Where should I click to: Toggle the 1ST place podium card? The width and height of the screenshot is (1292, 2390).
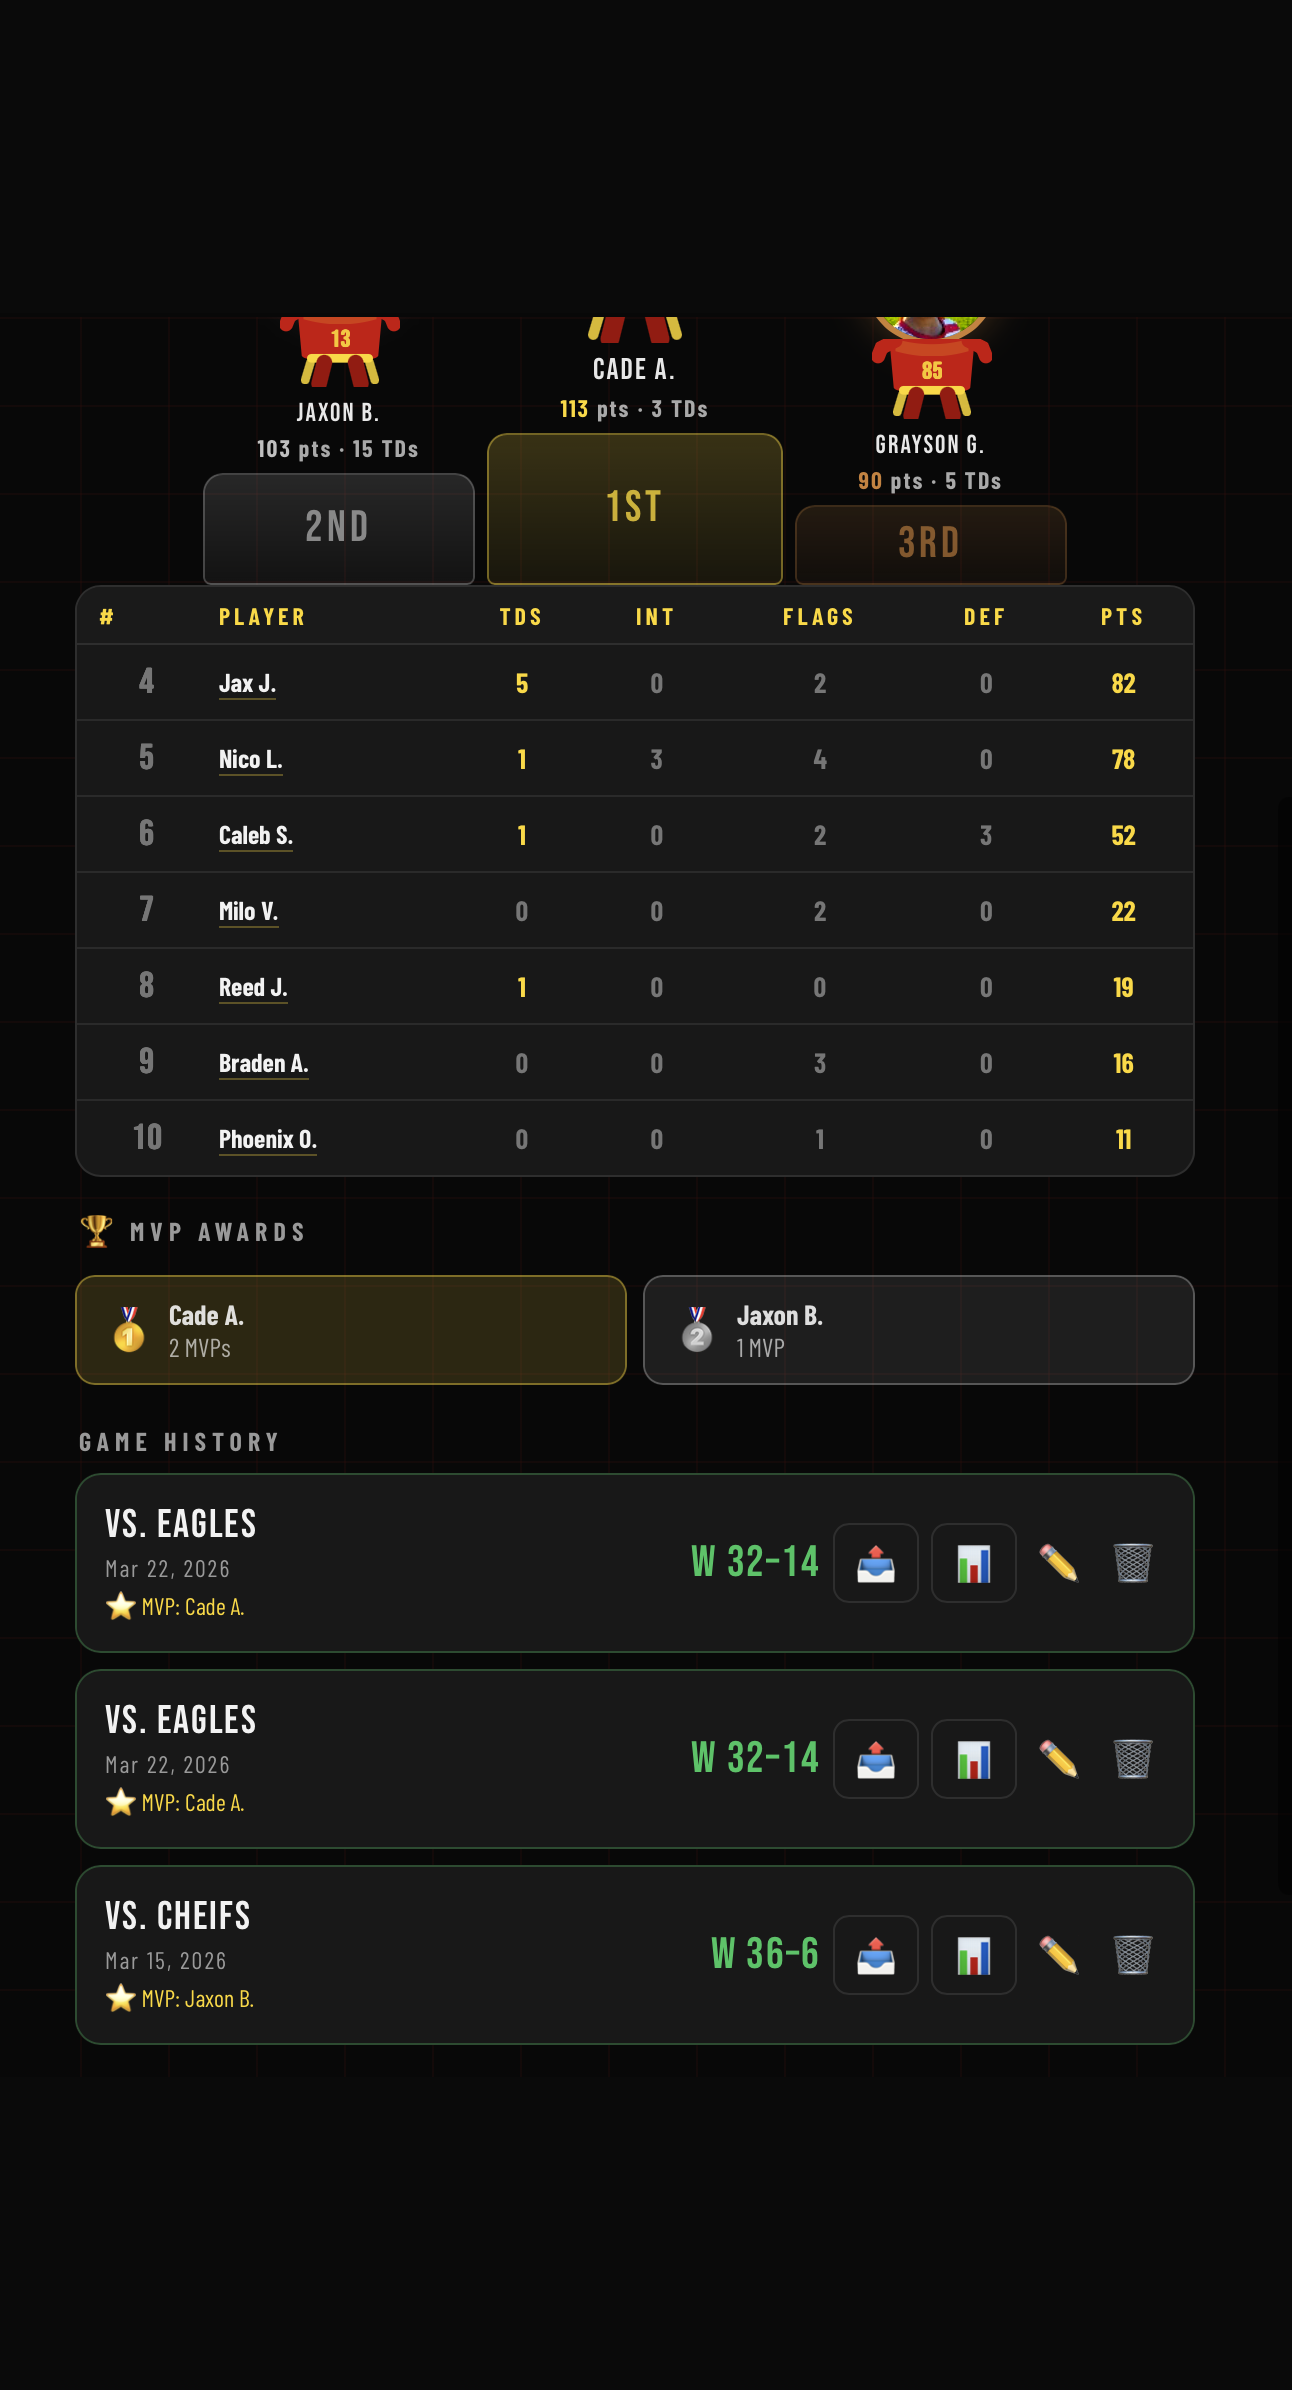633,507
